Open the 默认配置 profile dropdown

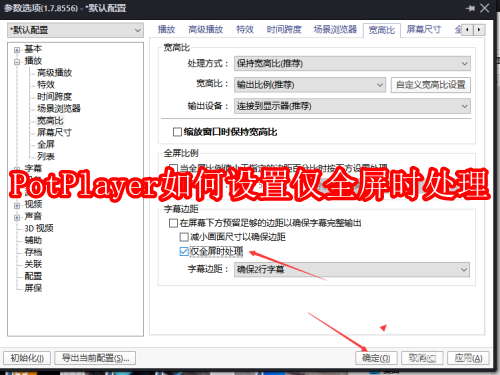pos(75,30)
